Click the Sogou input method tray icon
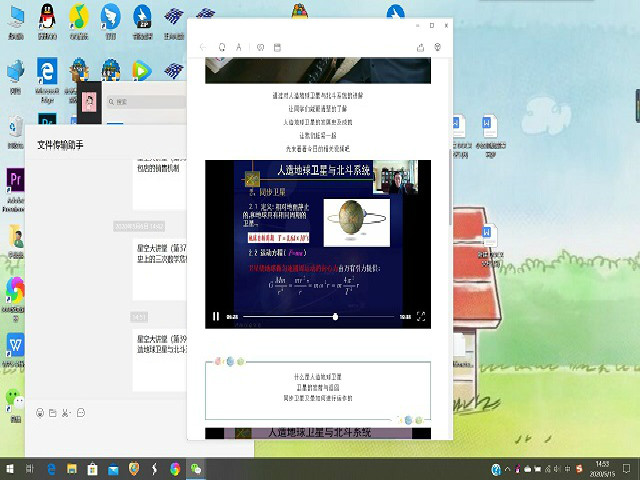The width and height of the screenshot is (640, 480). [579, 469]
